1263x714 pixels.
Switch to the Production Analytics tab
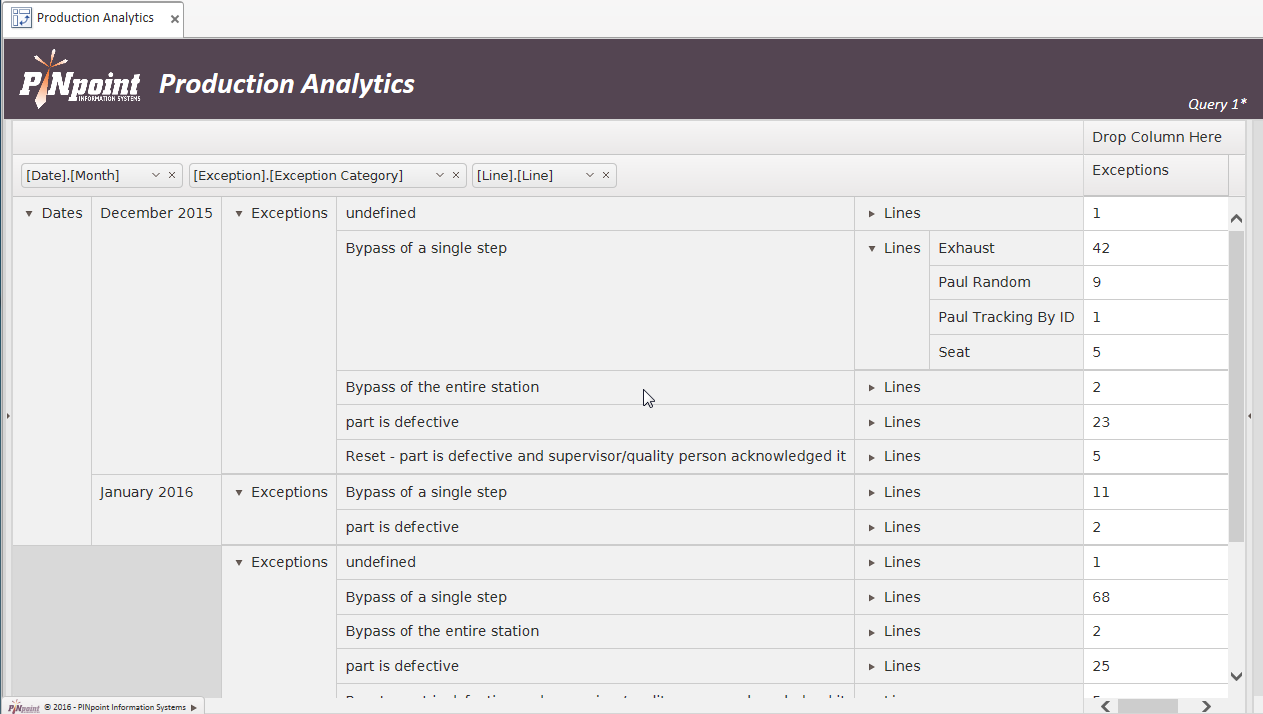coord(95,18)
